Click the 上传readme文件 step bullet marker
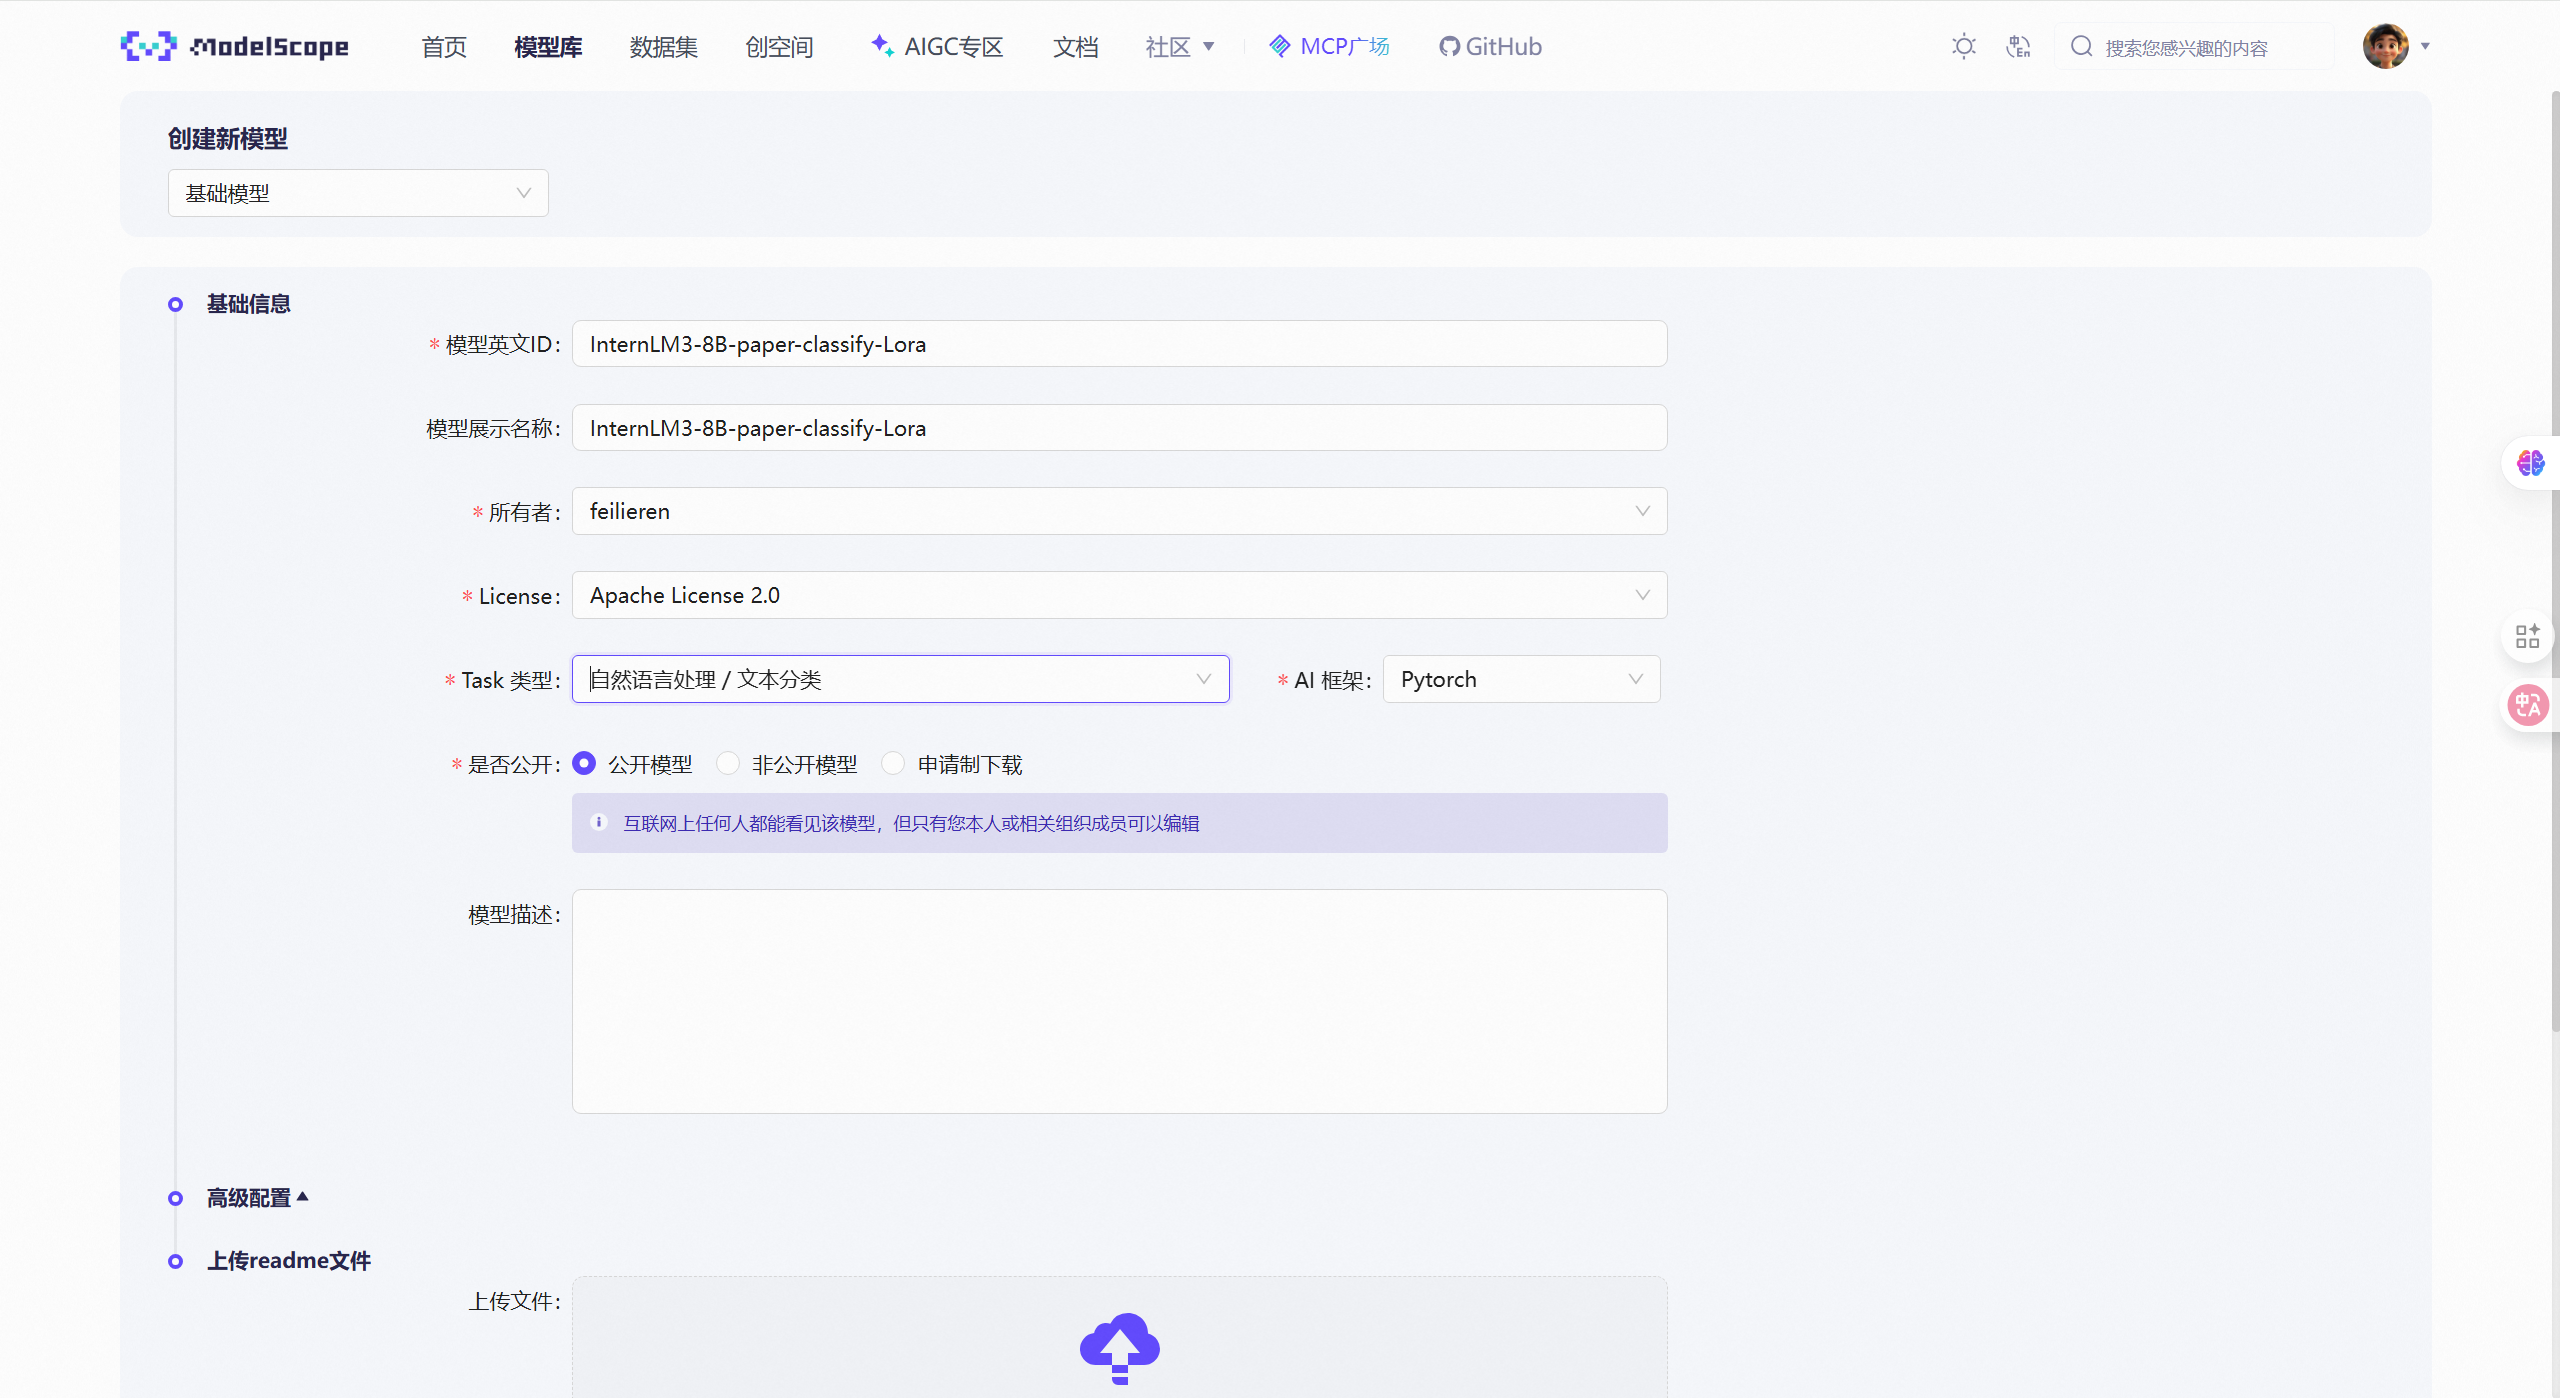Screen dimensions: 2560x1398 click(175, 1261)
